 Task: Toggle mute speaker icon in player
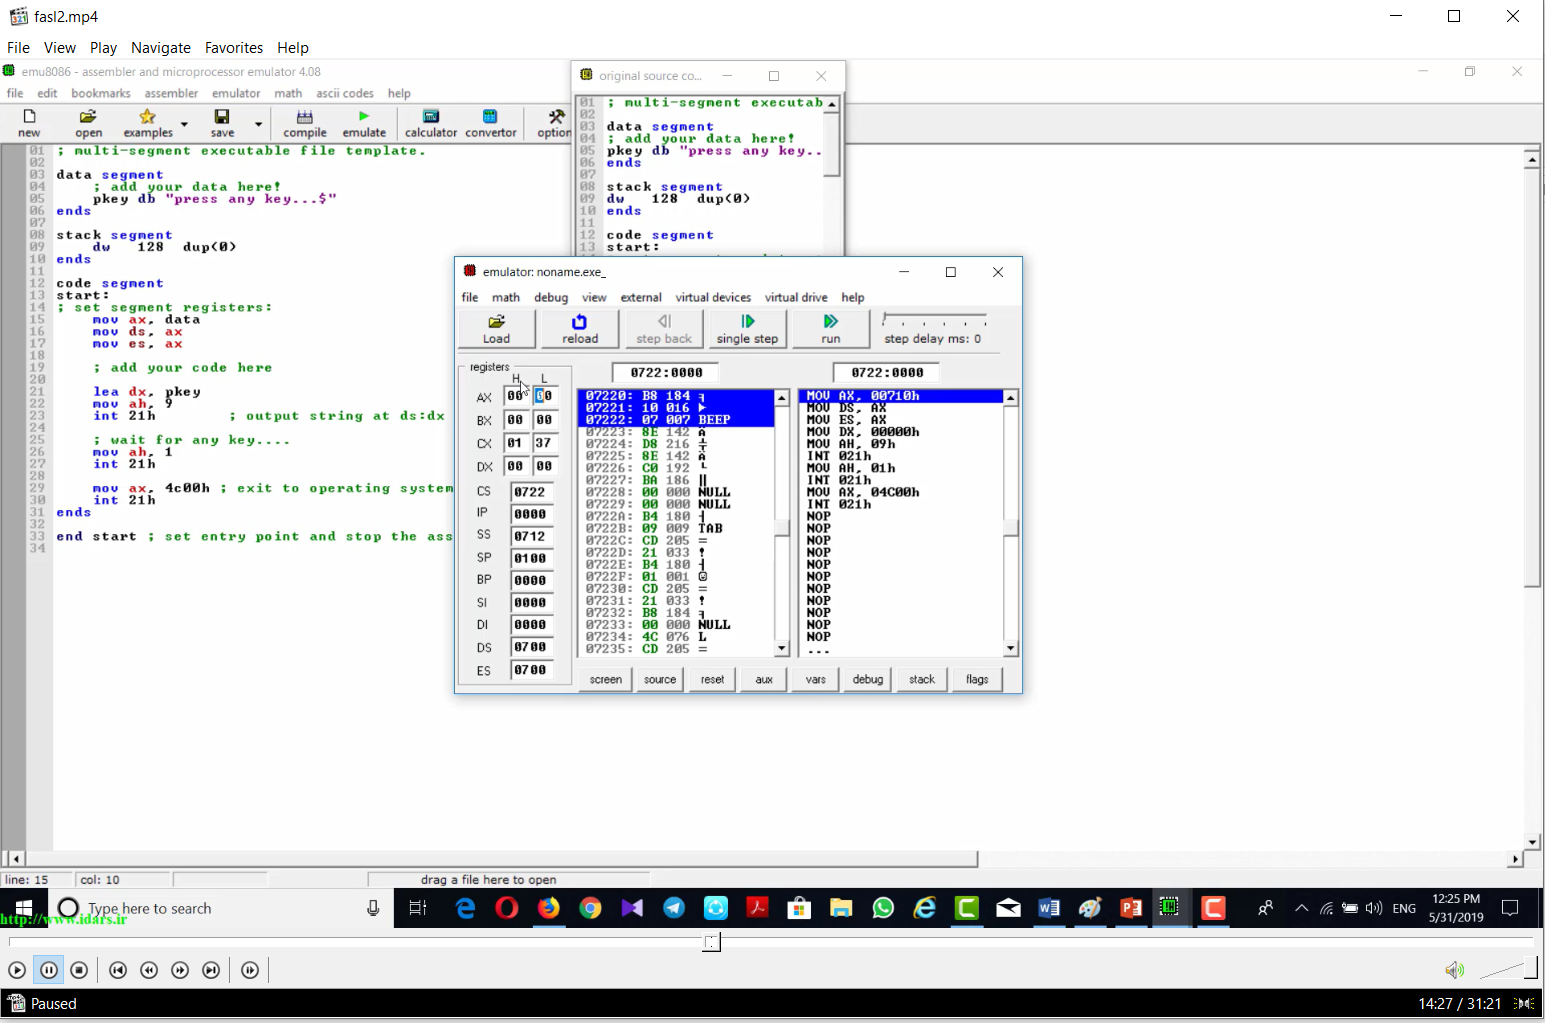(1454, 970)
